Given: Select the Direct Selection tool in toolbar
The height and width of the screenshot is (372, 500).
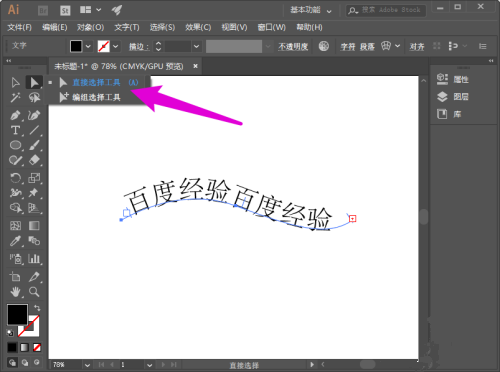Looking at the screenshot, I should 34,82.
